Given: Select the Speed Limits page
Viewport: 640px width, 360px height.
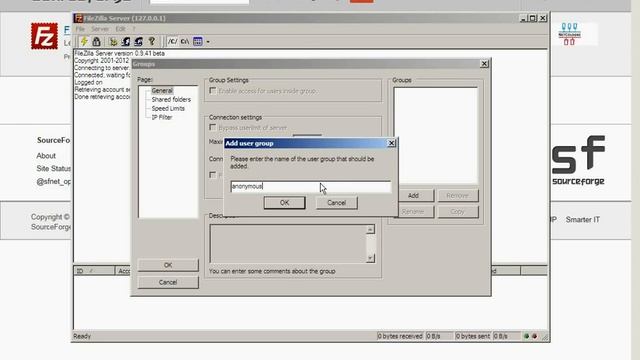Looking at the screenshot, I should click(168, 109).
